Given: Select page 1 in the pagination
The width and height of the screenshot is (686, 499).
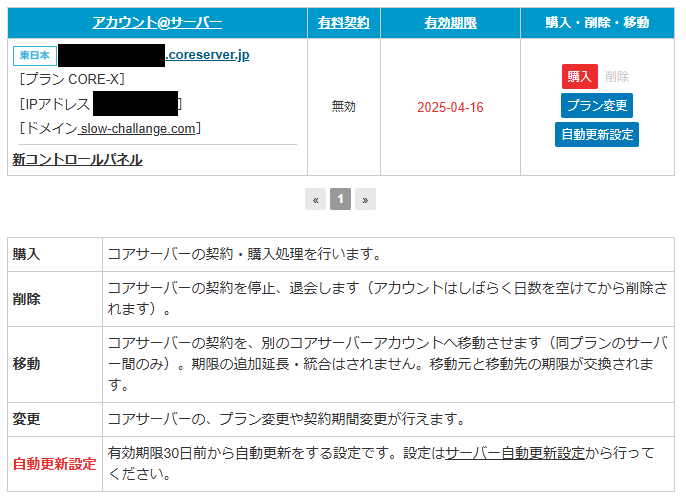Looking at the screenshot, I should (340, 199).
